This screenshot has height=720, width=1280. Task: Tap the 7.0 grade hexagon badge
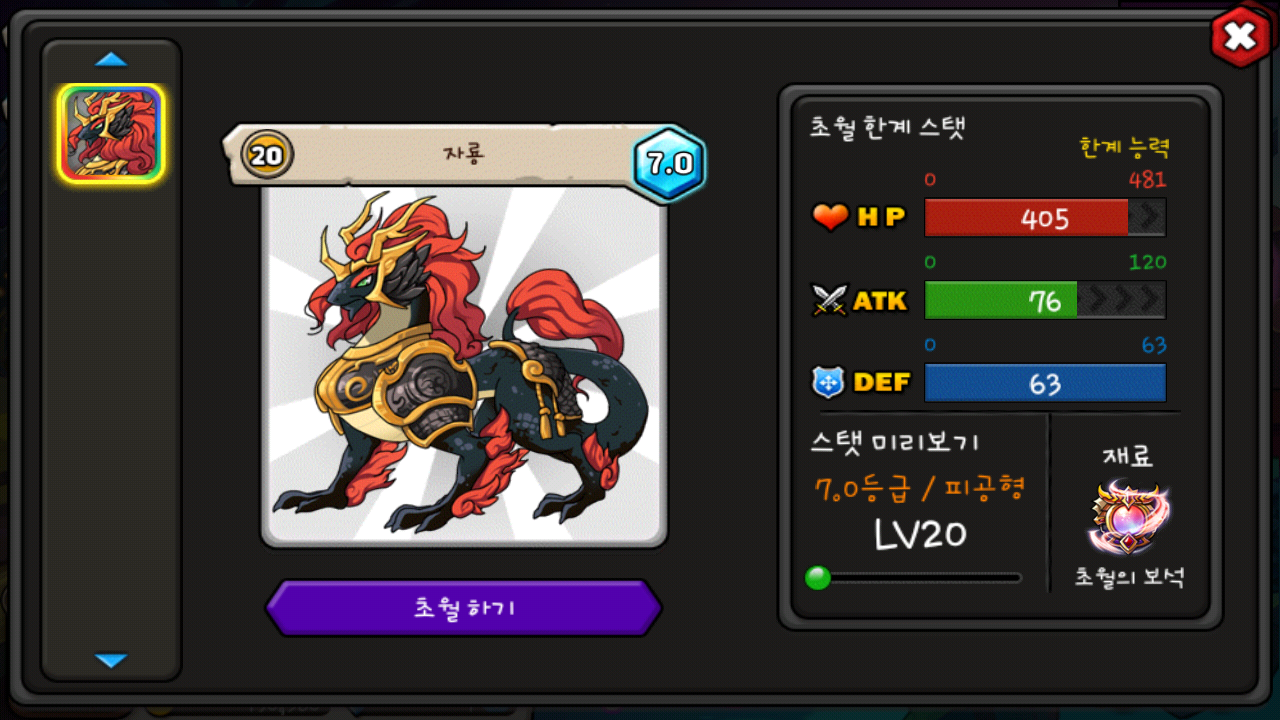(669, 164)
